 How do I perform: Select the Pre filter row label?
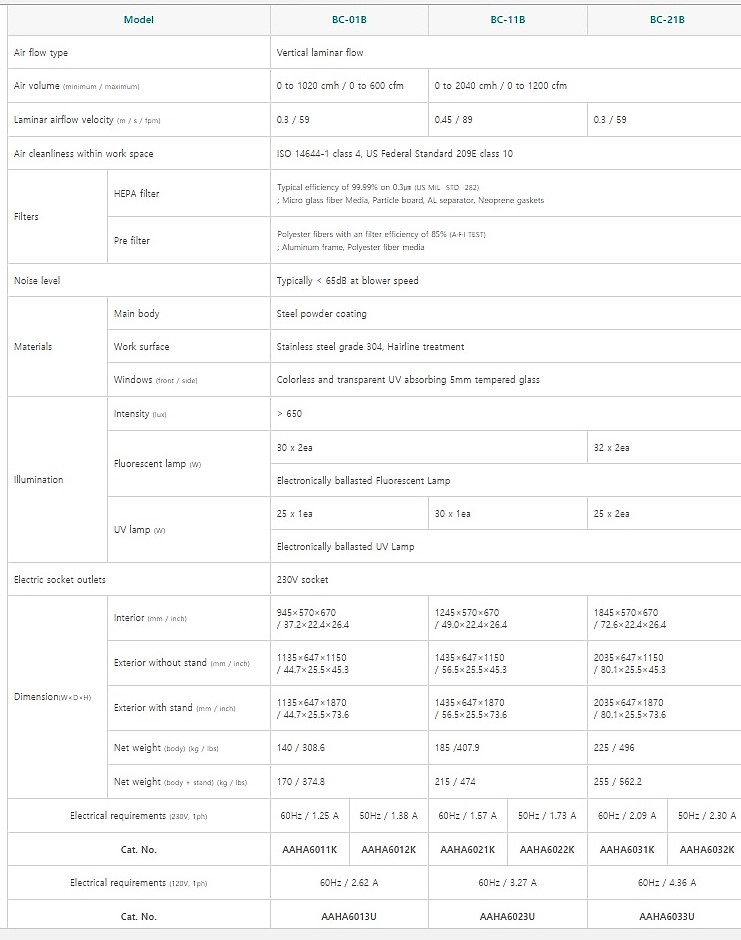132,241
